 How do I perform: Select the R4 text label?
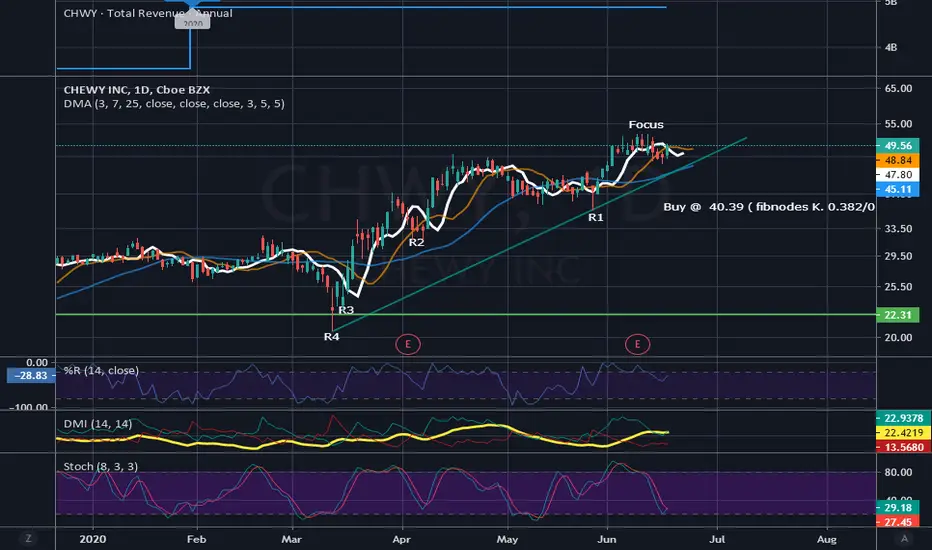tap(332, 337)
